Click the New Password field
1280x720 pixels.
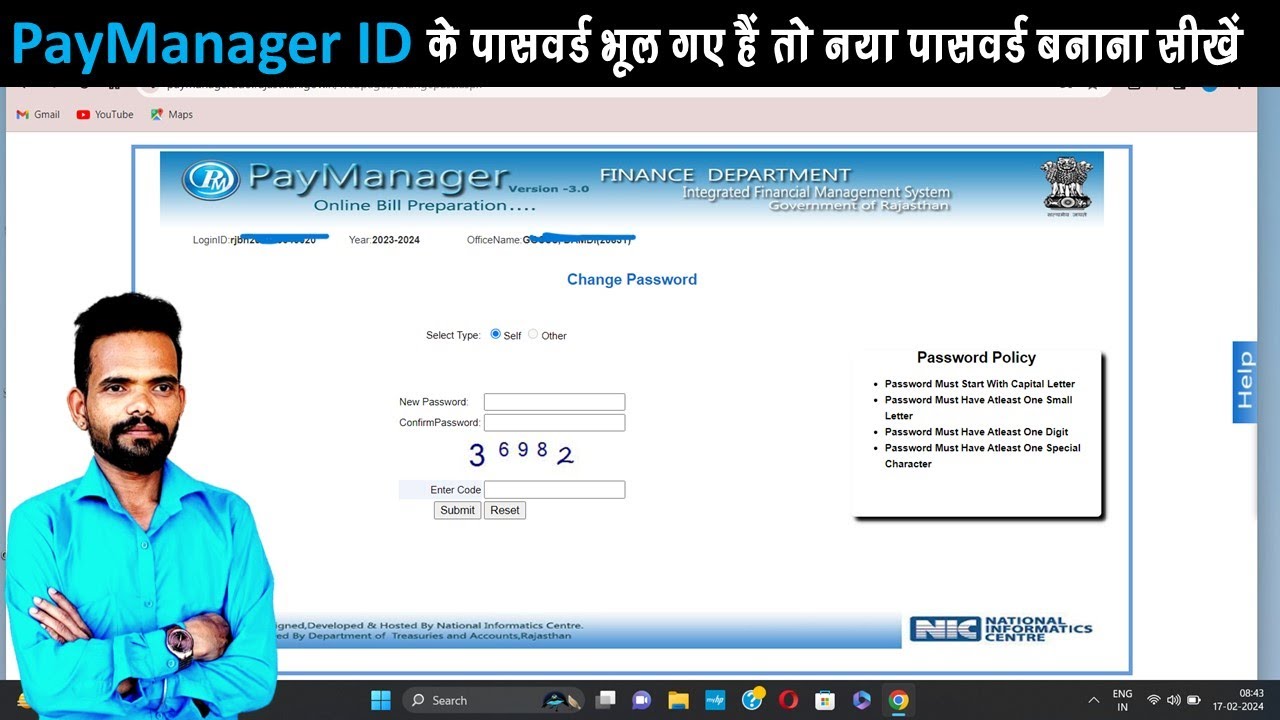pyautogui.click(x=555, y=402)
